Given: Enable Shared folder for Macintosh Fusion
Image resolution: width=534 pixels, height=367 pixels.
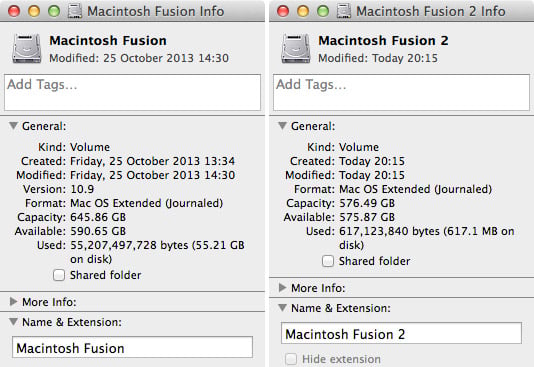Looking at the screenshot, I should 59,275.
